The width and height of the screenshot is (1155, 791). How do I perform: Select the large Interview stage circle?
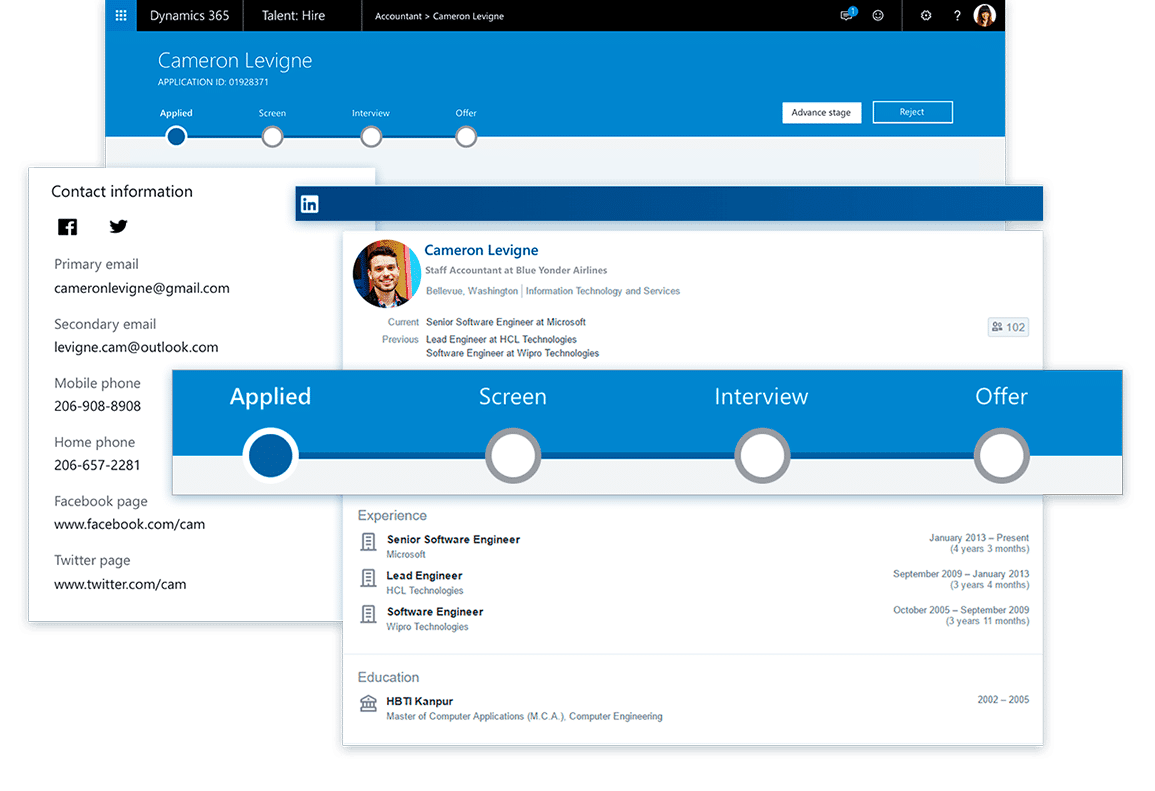point(762,456)
